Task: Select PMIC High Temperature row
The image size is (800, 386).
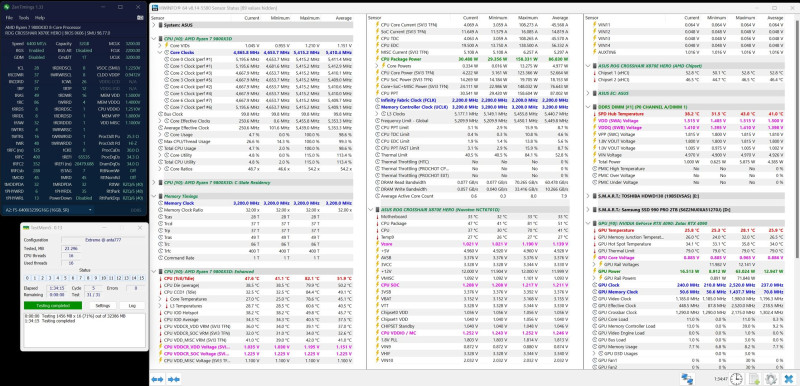Action: pos(689,168)
